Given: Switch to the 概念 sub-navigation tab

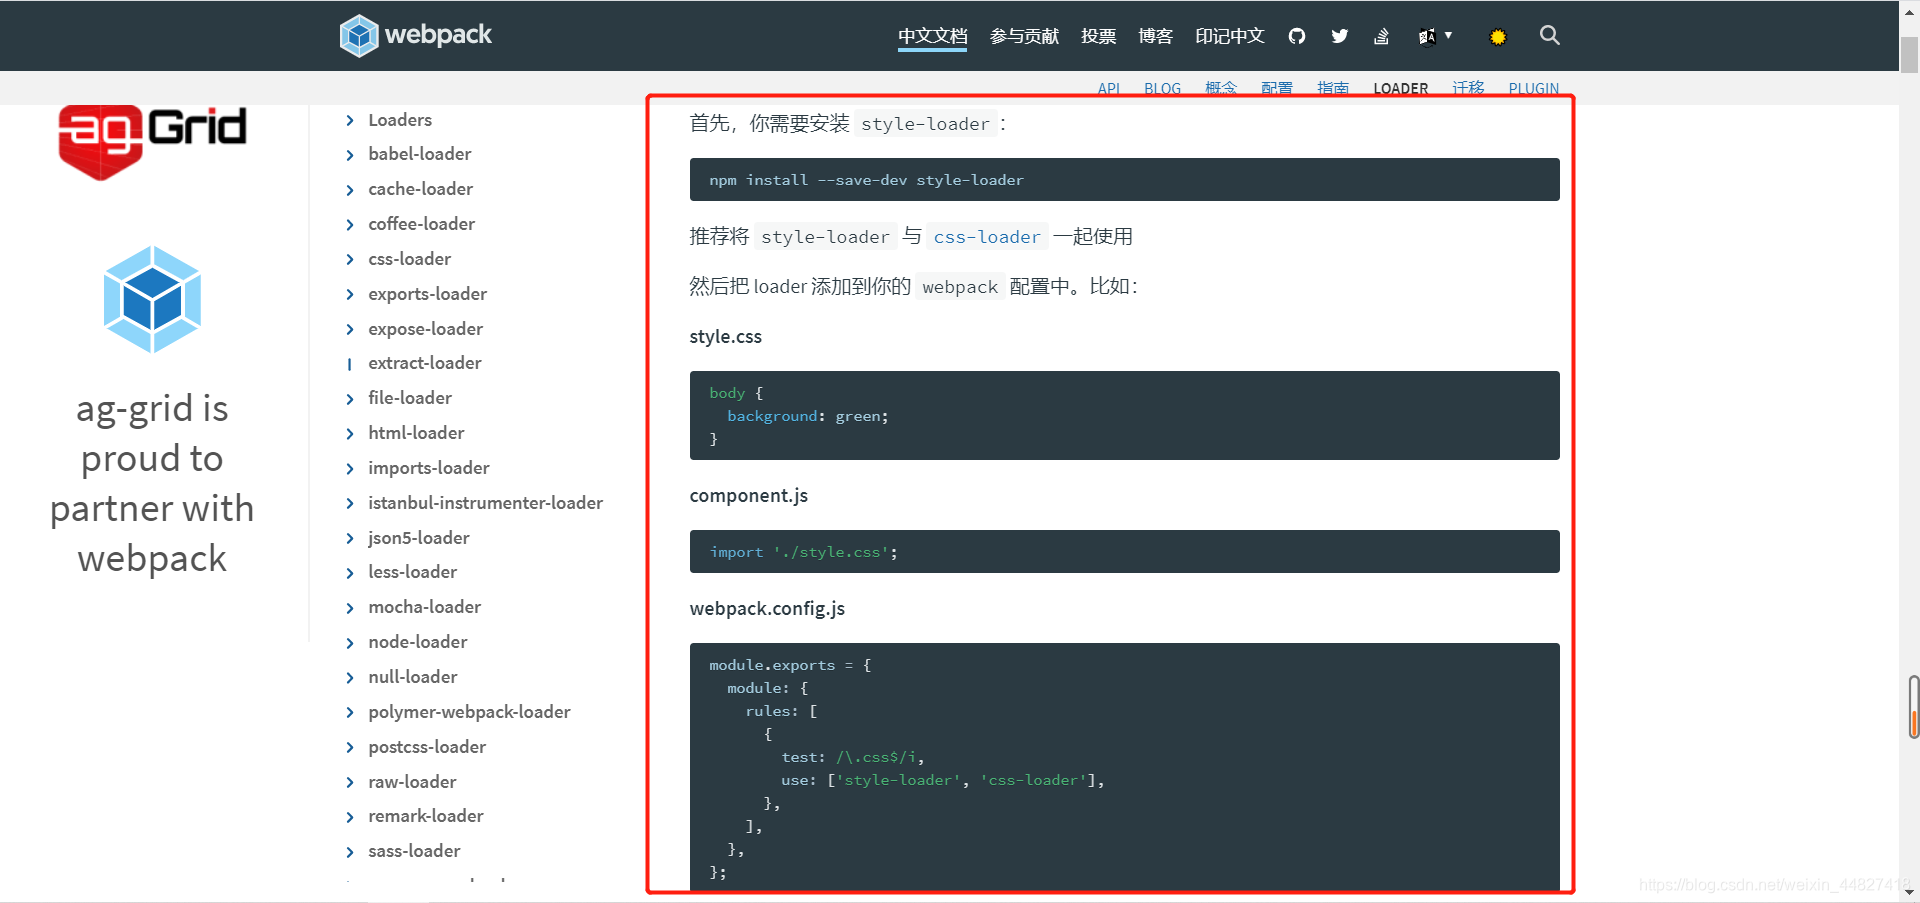Looking at the screenshot, I should tap(1221, 88).
